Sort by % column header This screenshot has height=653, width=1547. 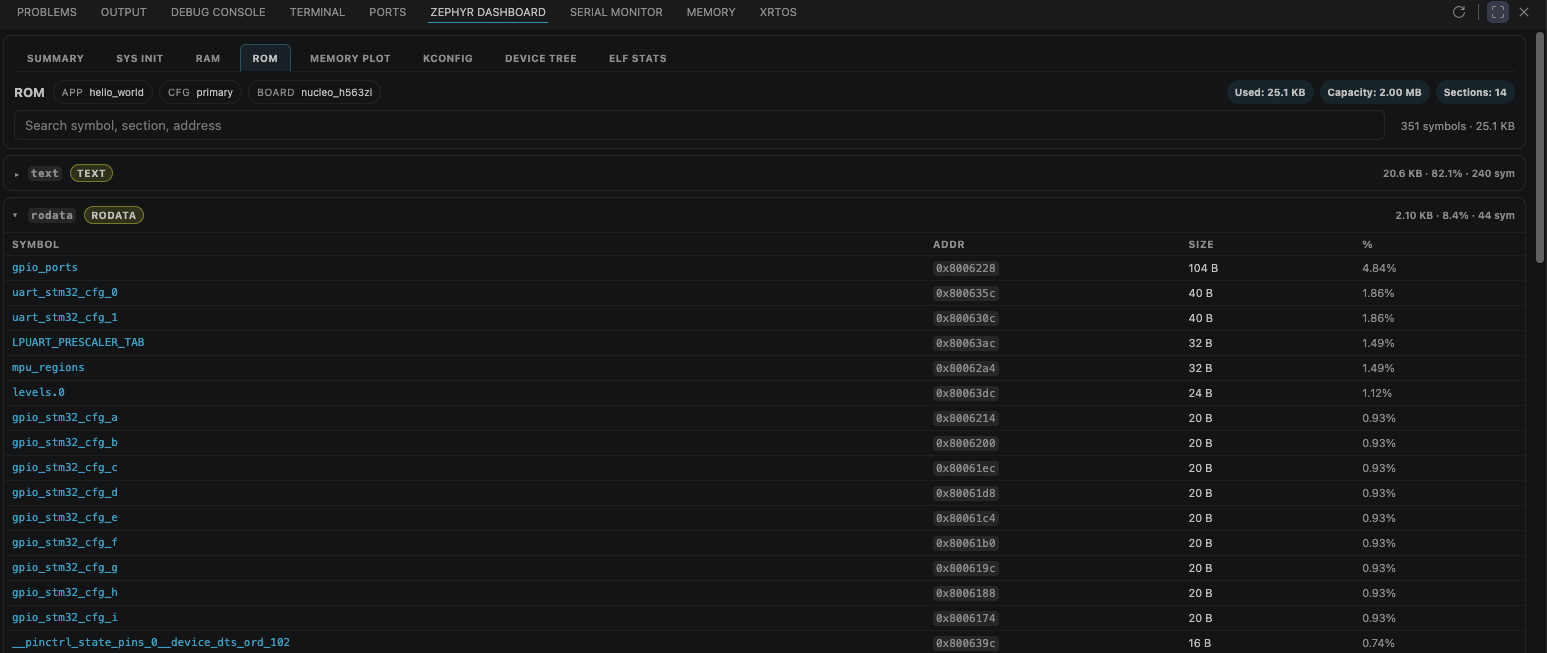point(1367,244)
